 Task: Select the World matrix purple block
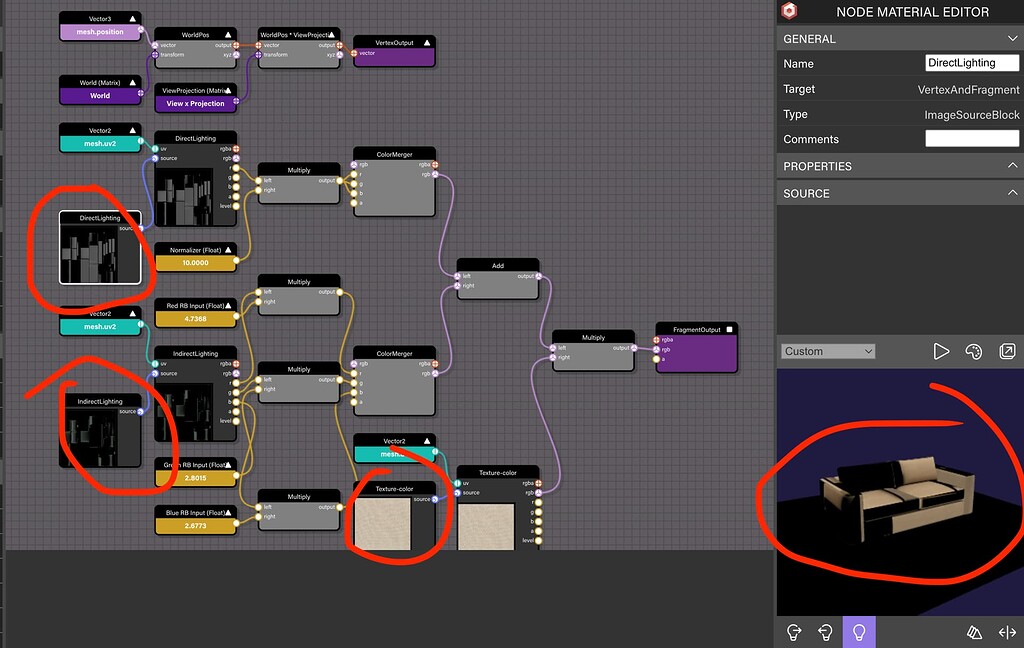[x=100, y=95]
